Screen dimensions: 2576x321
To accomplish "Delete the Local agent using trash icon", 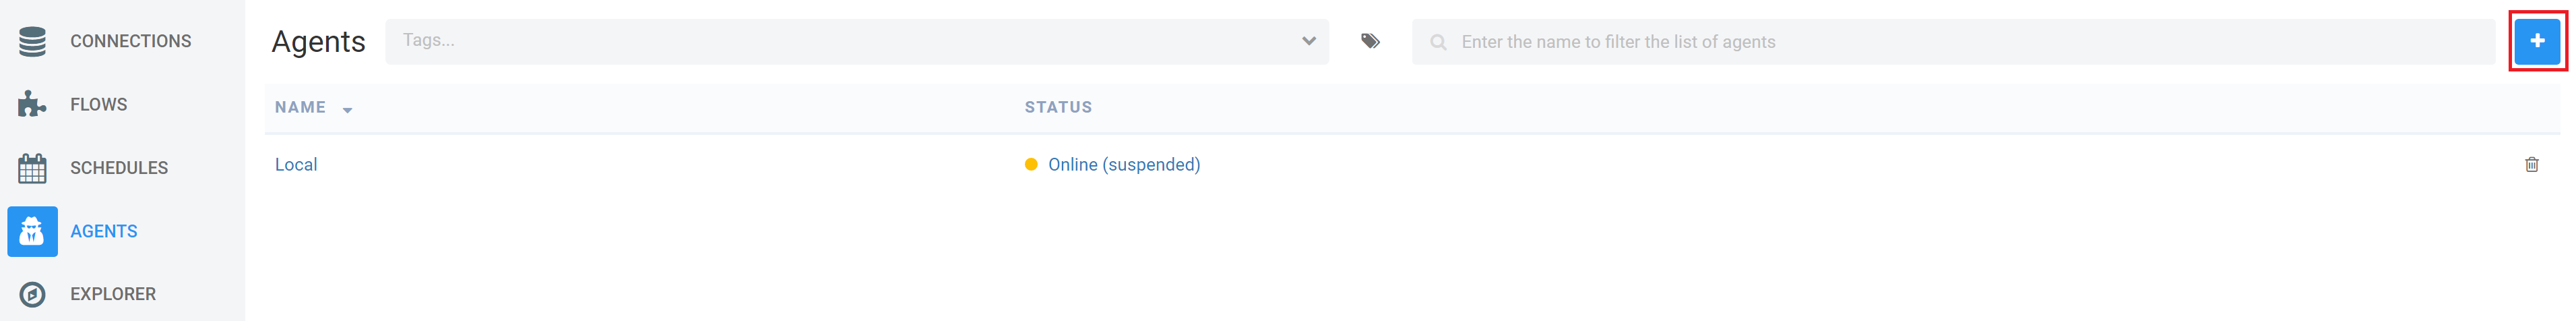I will click(x=2531, y=165).
